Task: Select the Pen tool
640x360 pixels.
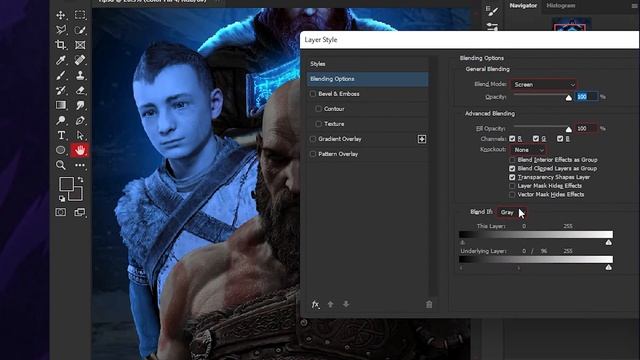Action: tap(80, 120)
